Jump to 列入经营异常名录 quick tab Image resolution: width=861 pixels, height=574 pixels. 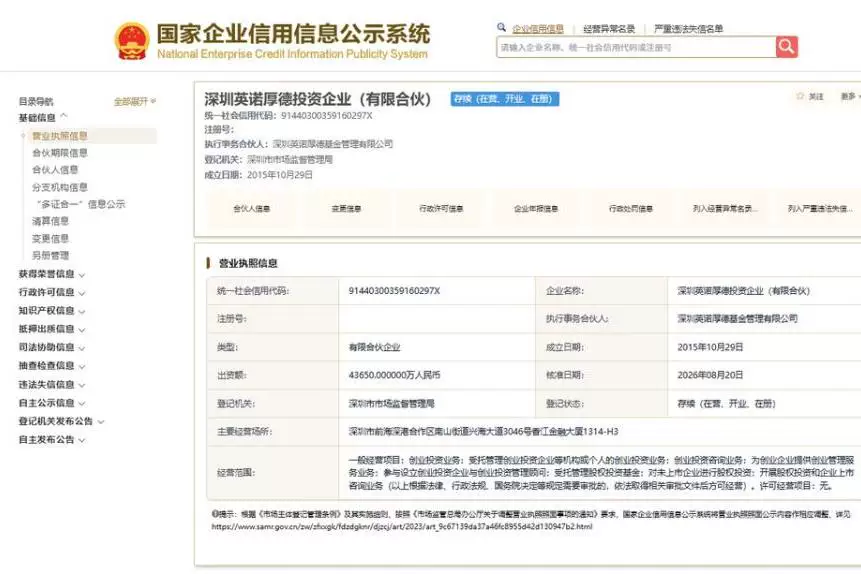click(725, 209)
